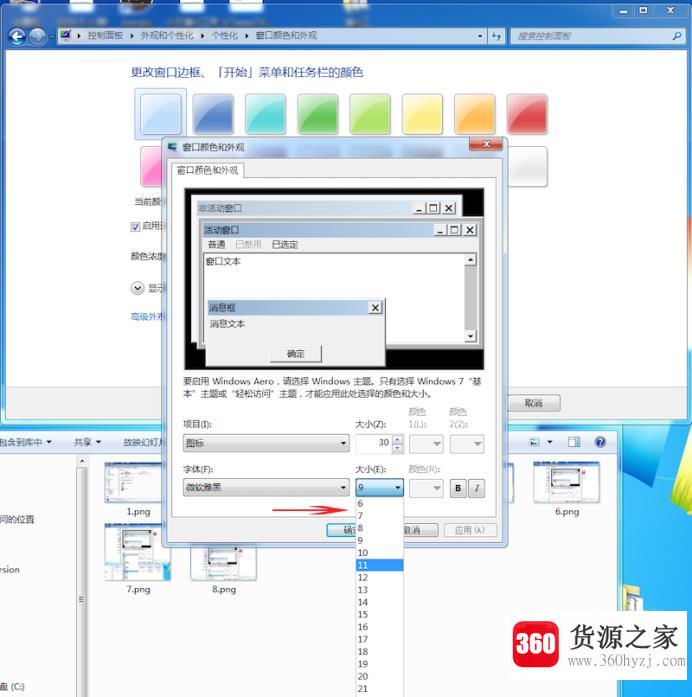Open the address bar history dropdown arrow
The height and width of the screenshot is (697, 692).
click(480, 36)
